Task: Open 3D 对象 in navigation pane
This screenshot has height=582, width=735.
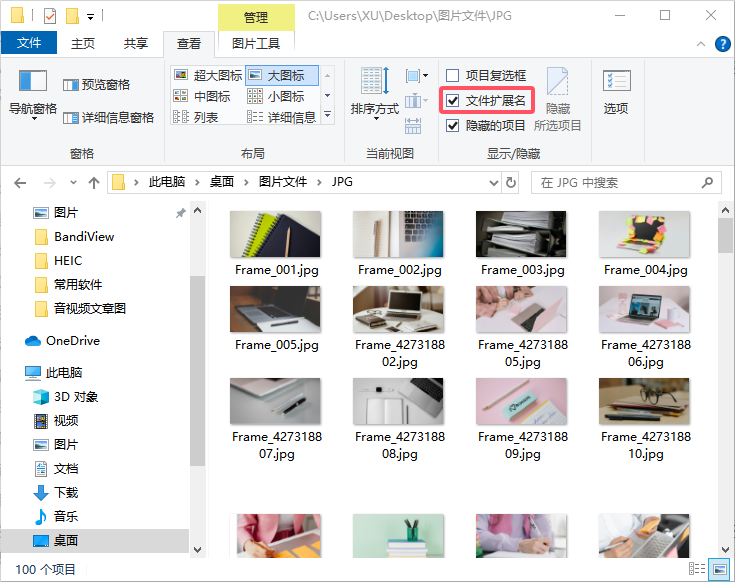Action: [x=66, y=397]
